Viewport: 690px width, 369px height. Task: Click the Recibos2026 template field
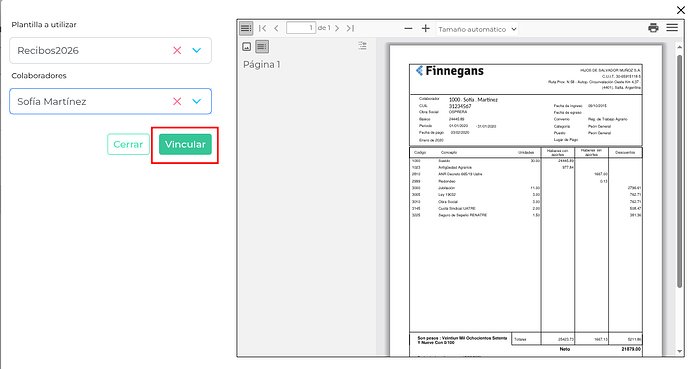tap(110, 51)
